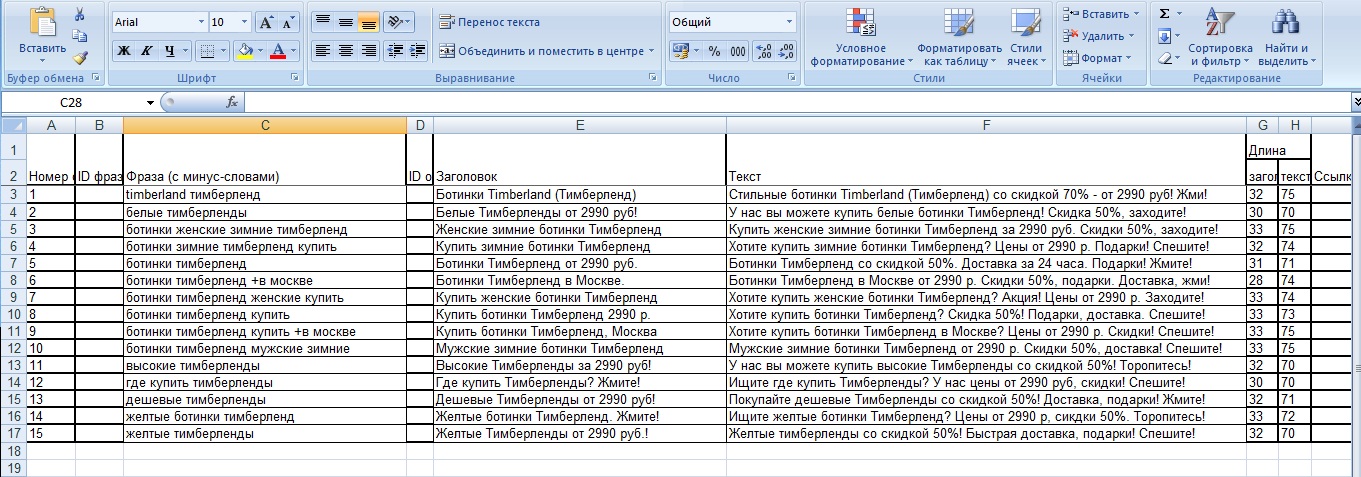The image size is (1361, 477).
Task: Click the Select All corner button
Action: [x=13, y=125]
